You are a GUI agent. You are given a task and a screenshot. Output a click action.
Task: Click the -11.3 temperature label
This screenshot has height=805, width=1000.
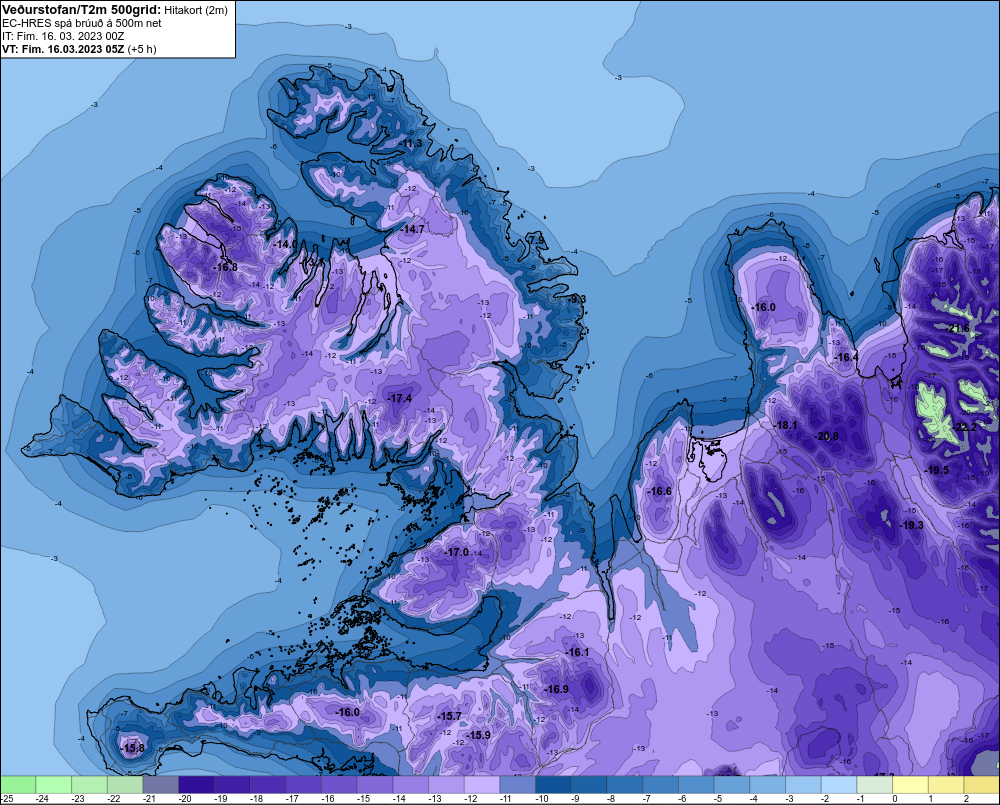pos(411,144)
